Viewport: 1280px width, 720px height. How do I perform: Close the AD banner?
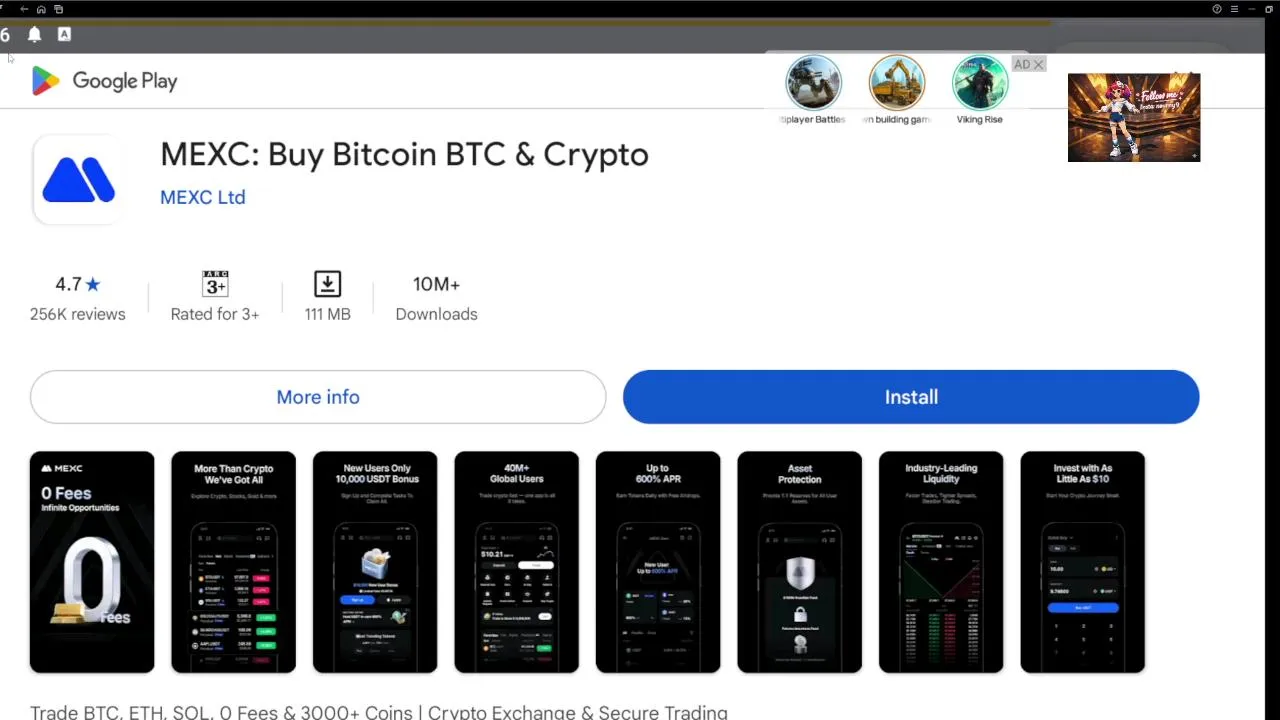pos(1038,64)
